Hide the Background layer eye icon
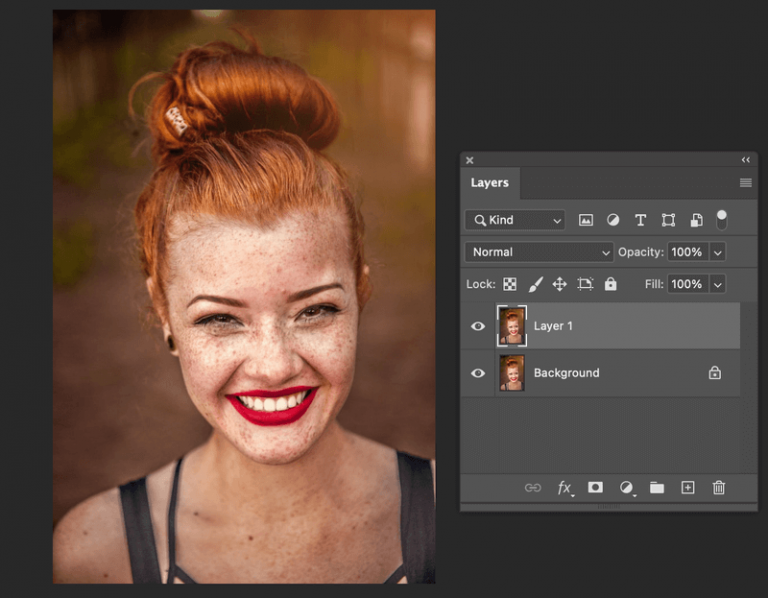Viewport: 768px width, 598px height. (x=478, y=373)
